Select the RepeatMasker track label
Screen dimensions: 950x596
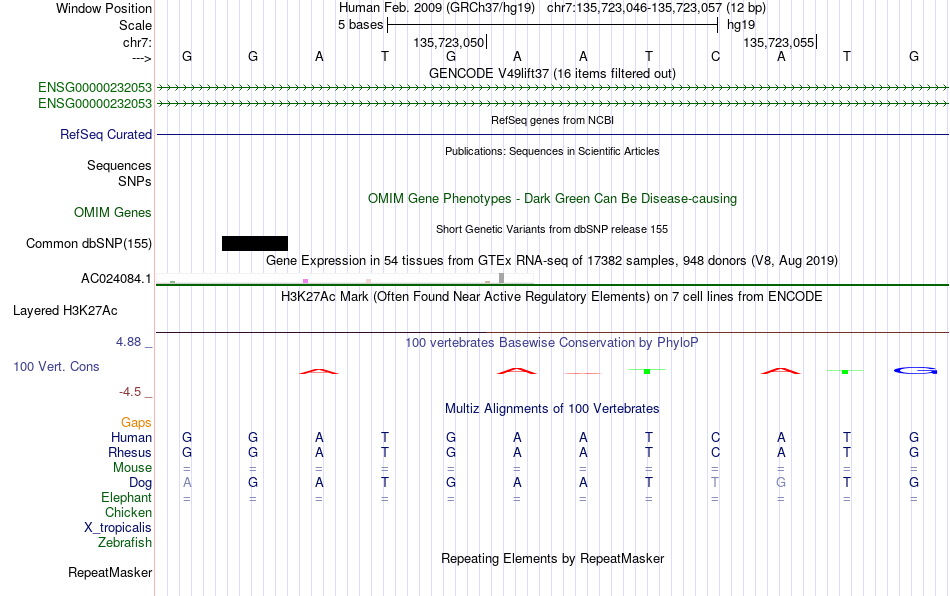click(110, 572)
